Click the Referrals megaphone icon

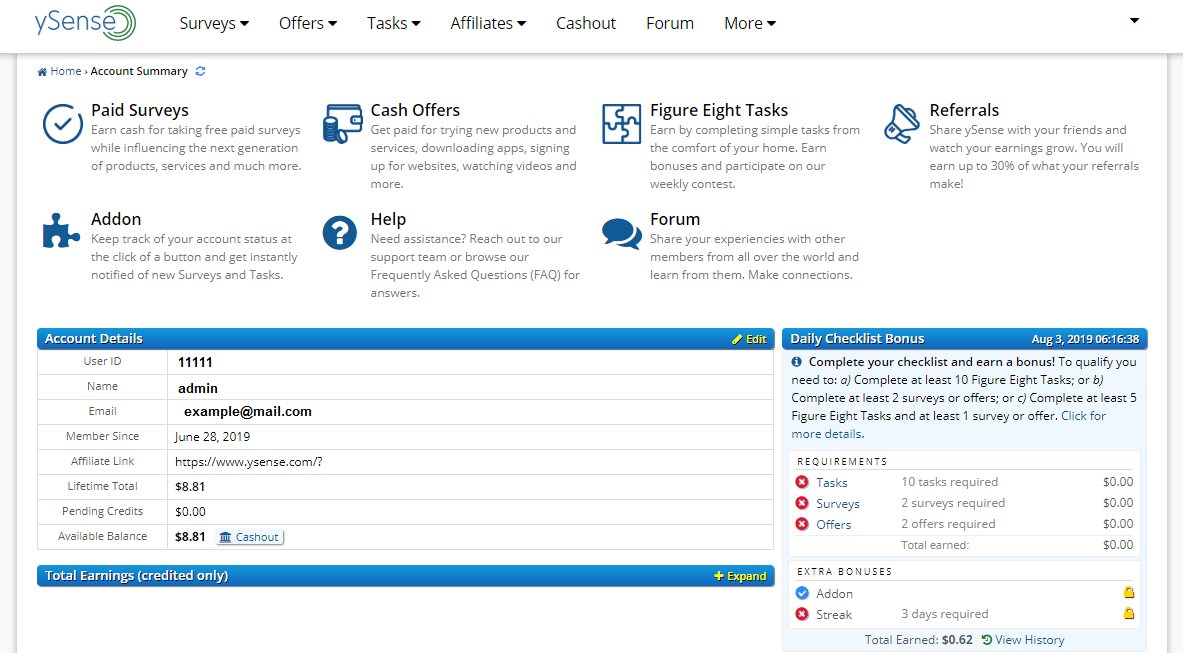(902, 124)
